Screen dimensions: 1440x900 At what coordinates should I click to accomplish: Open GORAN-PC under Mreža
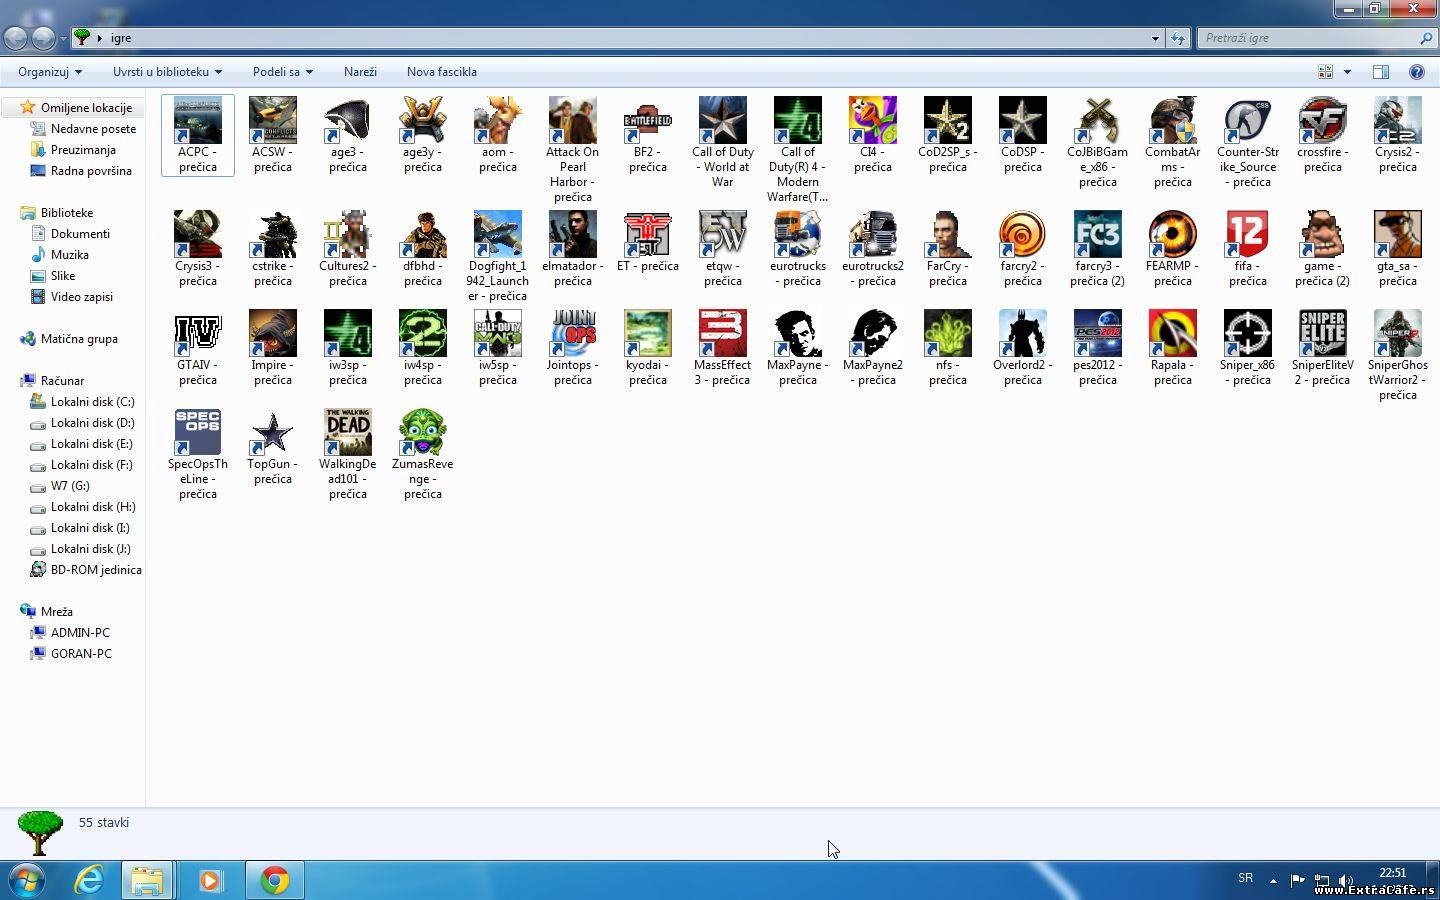[x=81, y=654]
